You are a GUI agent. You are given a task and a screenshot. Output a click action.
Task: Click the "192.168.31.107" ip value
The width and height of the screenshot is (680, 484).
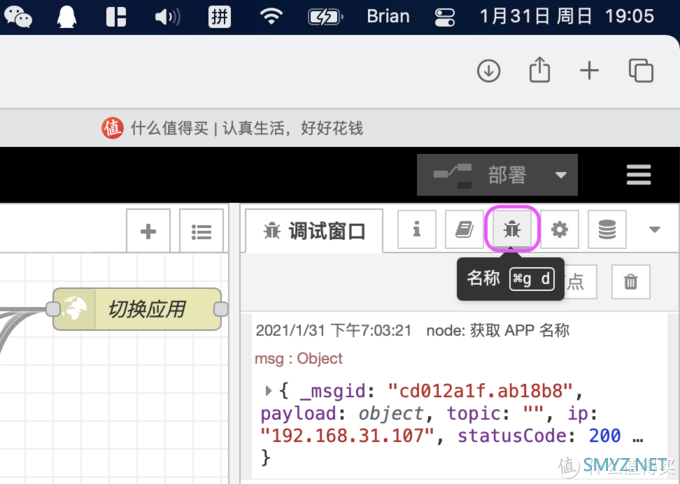[347, 435]
